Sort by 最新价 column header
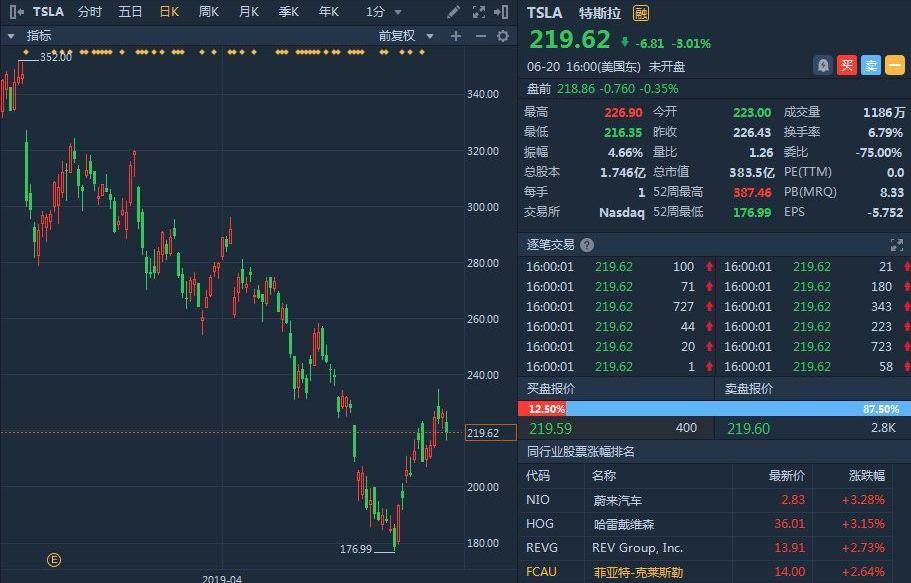911x583 pixels. [787, 476]
